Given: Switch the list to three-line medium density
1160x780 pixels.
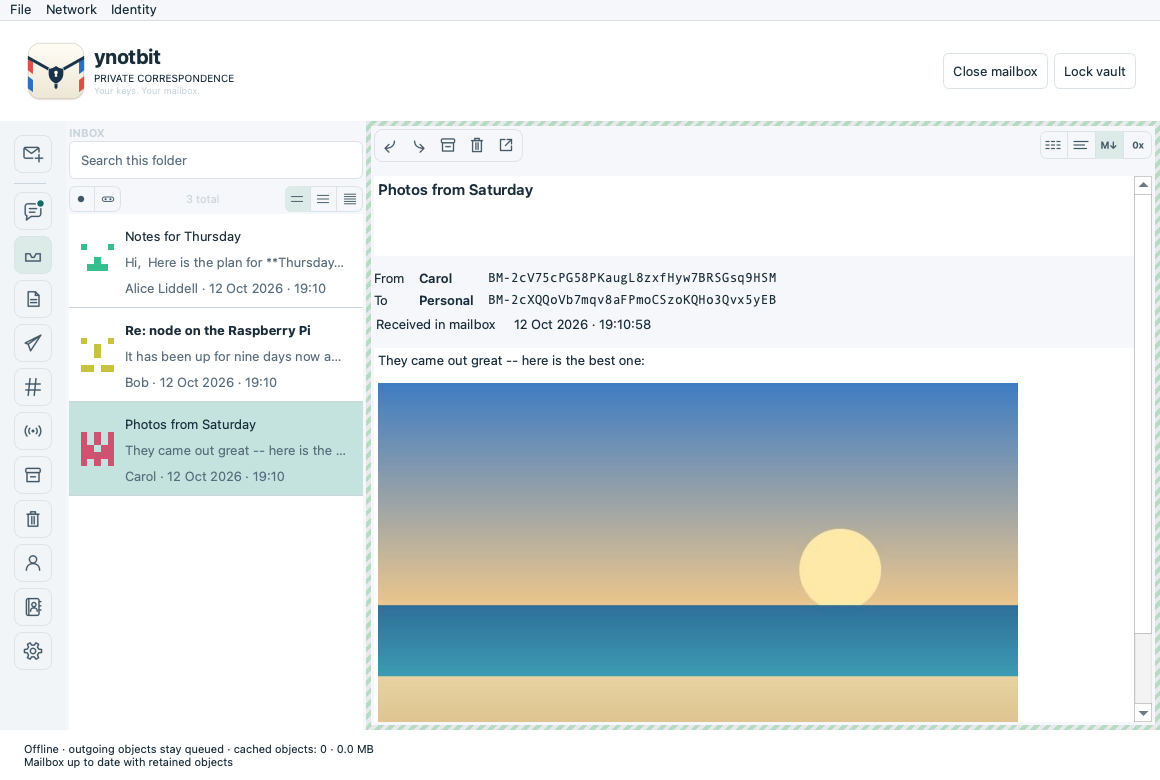Looking at the screenshot, I should pos(323,199).
